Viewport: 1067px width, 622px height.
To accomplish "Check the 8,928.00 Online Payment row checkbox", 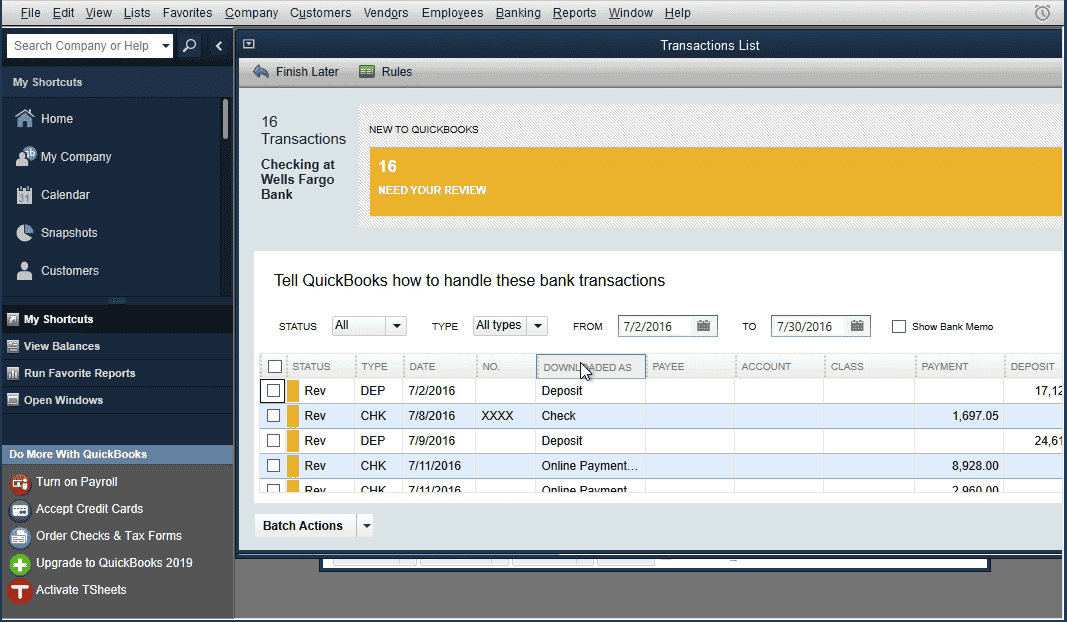I will point(274,465).
